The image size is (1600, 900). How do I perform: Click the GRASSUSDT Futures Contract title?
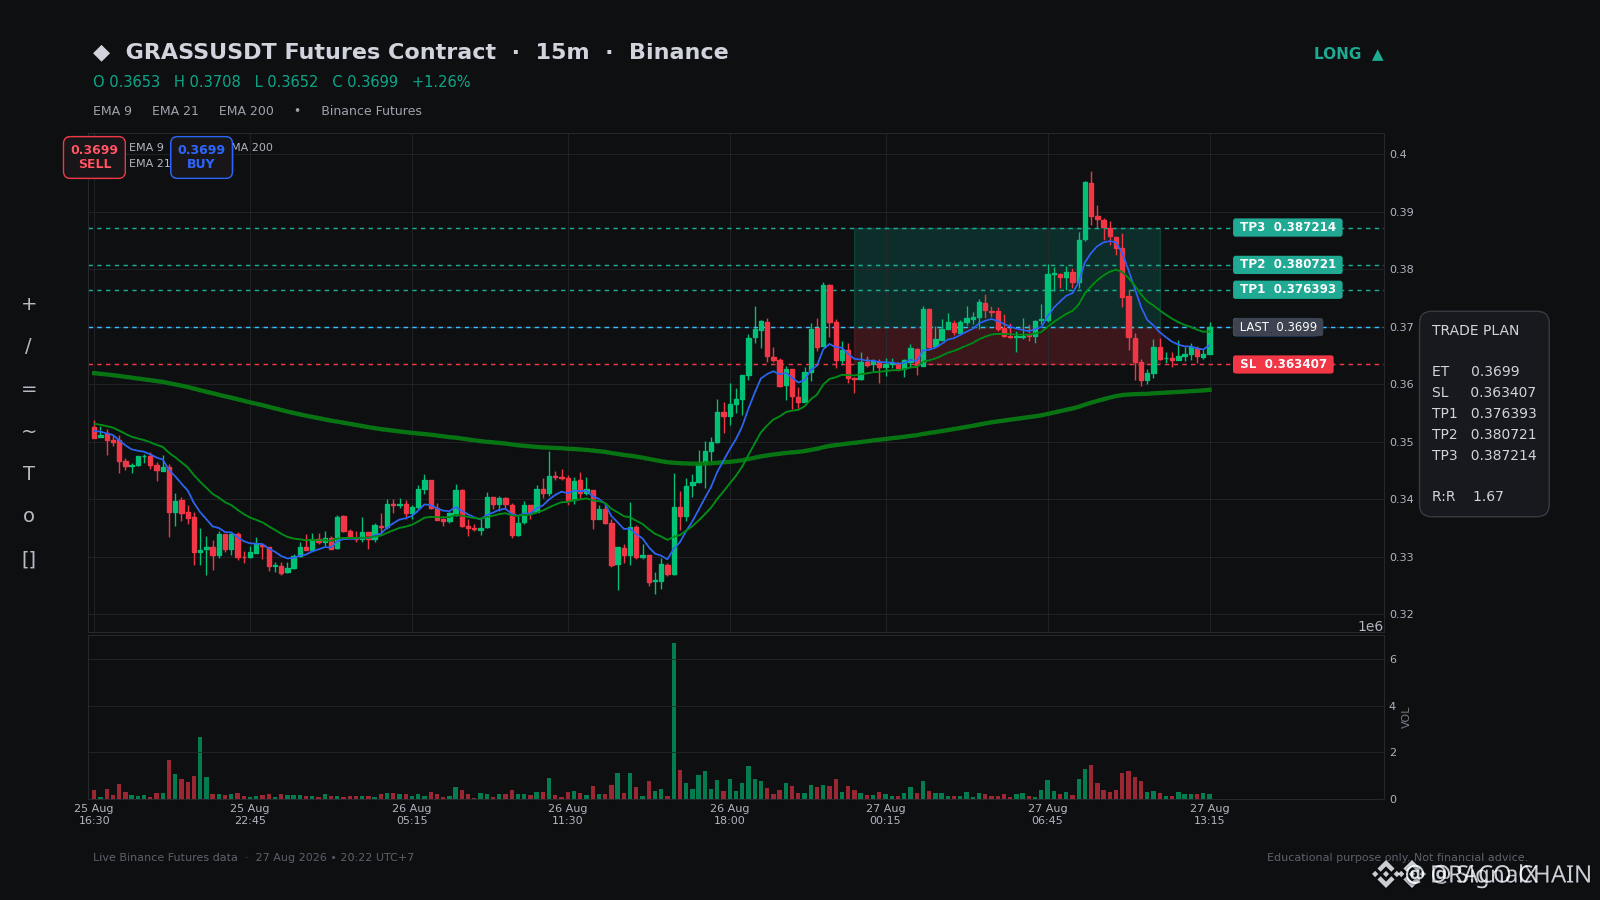[x=311, y=52]
